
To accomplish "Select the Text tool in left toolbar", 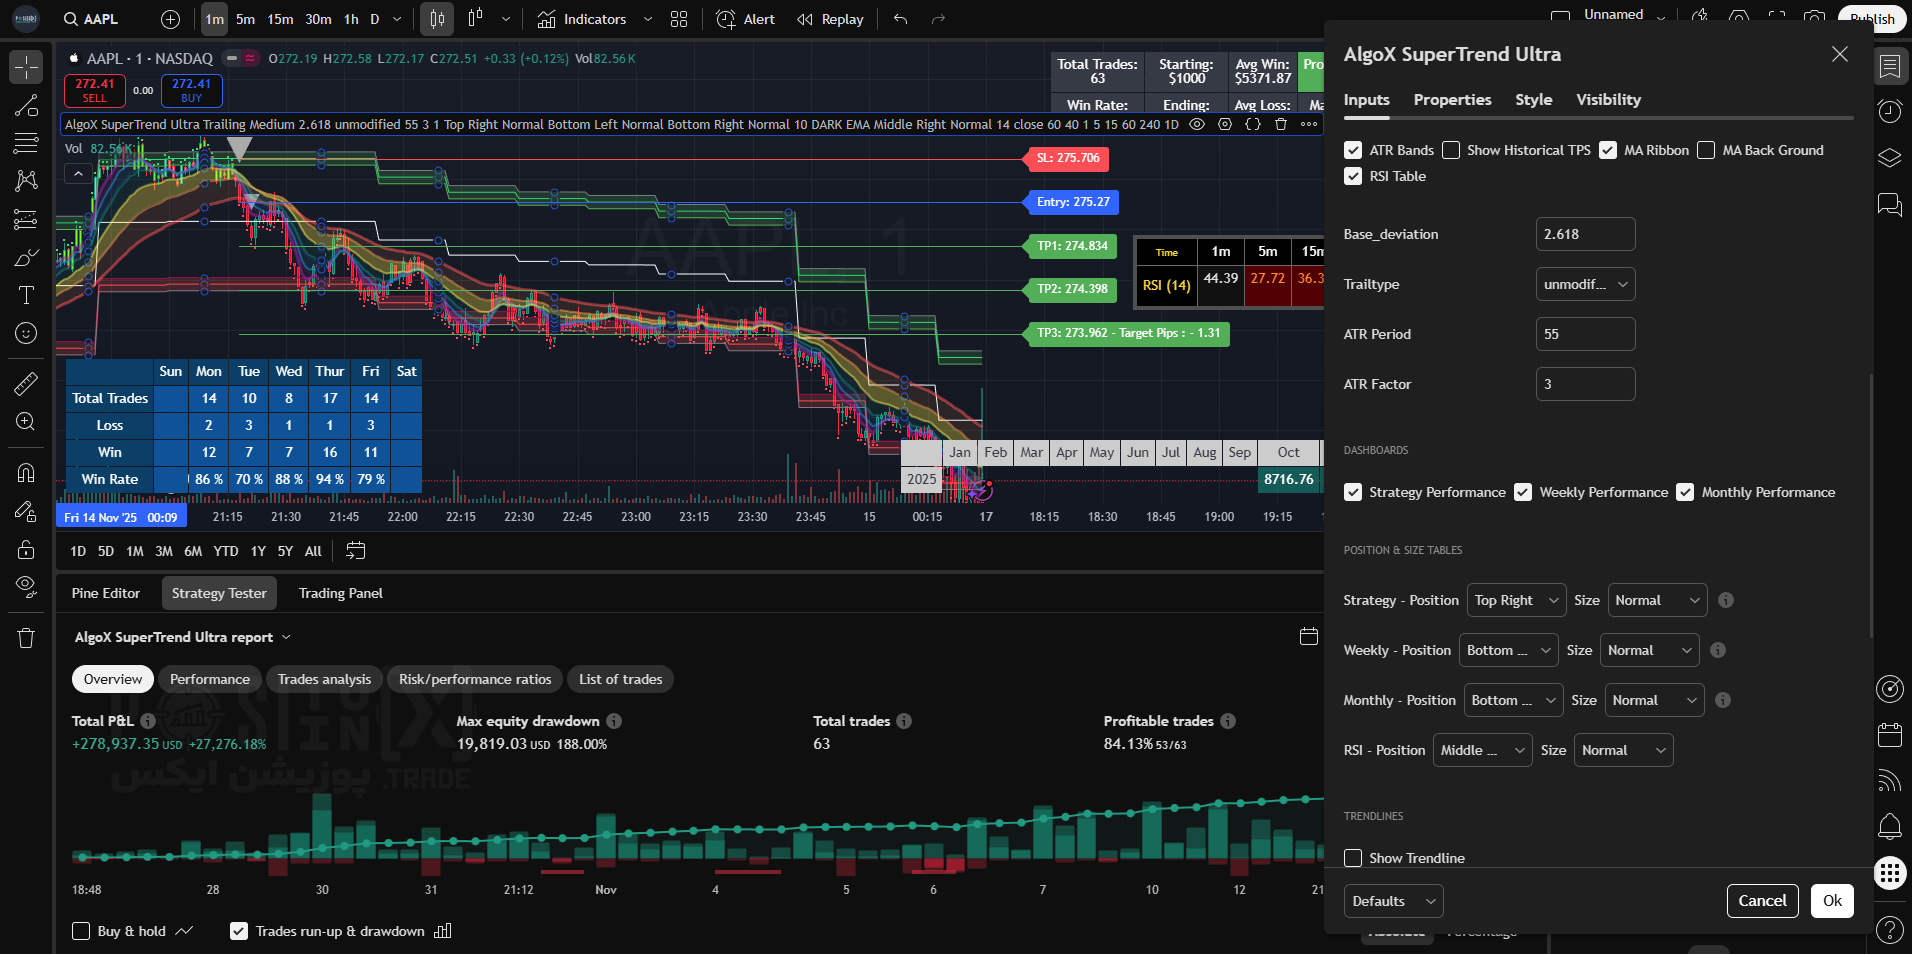I will coord(26,295).
